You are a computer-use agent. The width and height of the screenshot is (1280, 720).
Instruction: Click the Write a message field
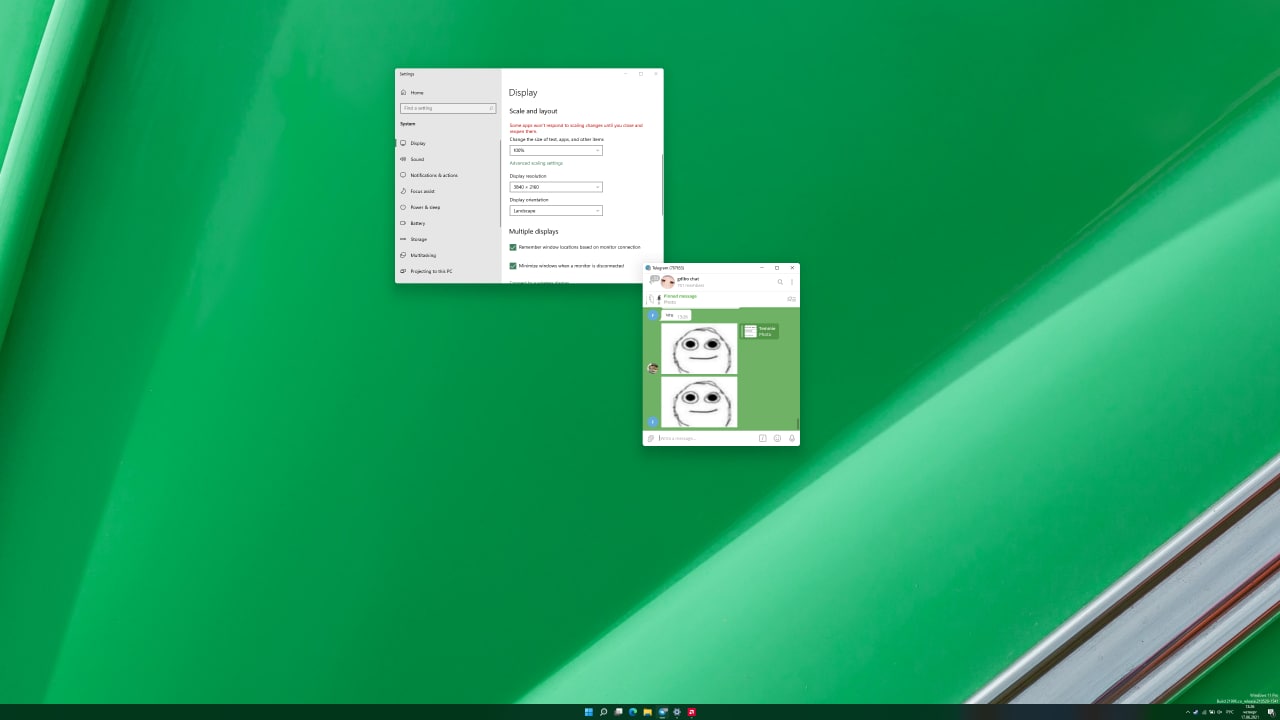click(x=705, y=438)
